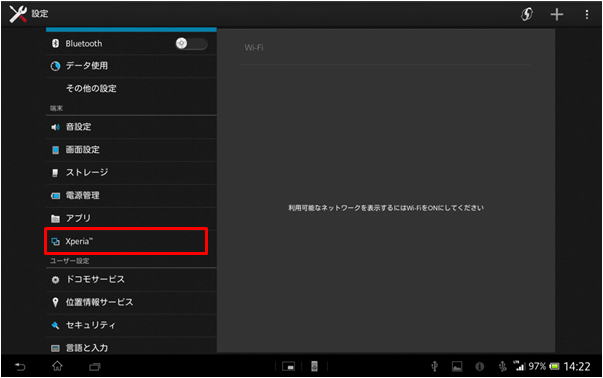Open the overflow three-dot menu
This screenshot has width=603, height=378.
pos(587,15)
